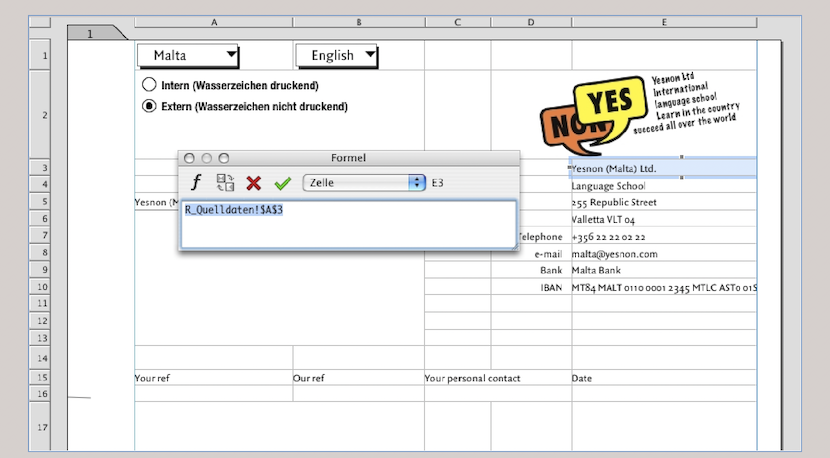Select Extern (Wasserzeichen nicht druckend) option

(150, 106)
